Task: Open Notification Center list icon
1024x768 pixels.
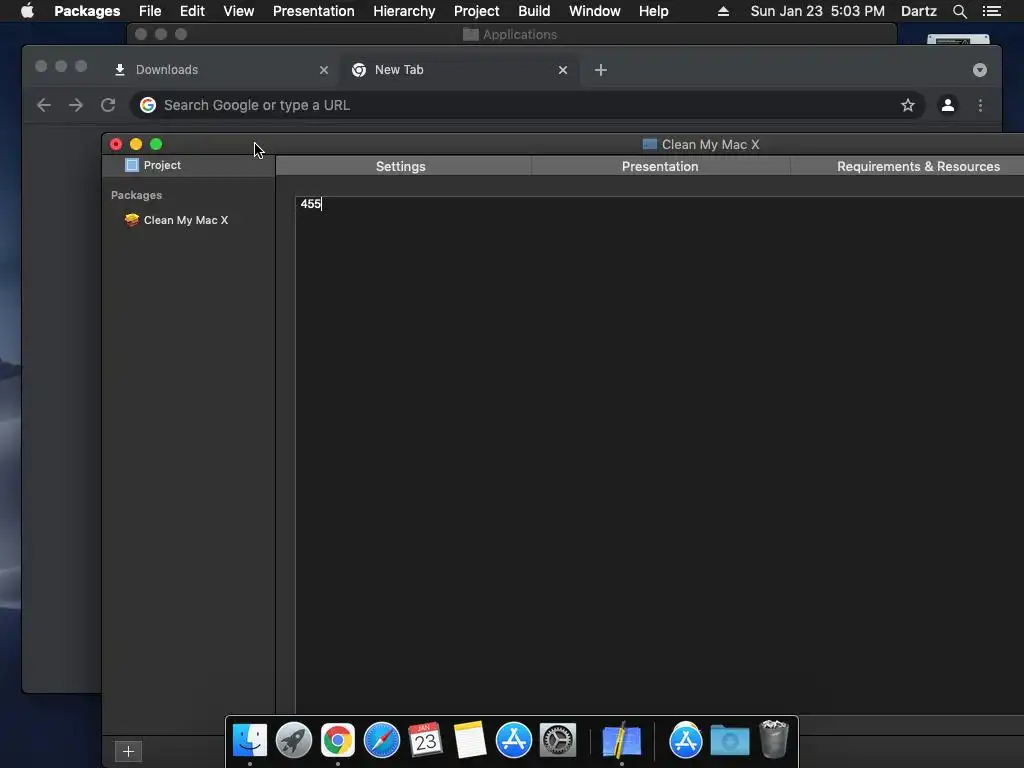Action: pyautogui.click(x=991, y=11)
